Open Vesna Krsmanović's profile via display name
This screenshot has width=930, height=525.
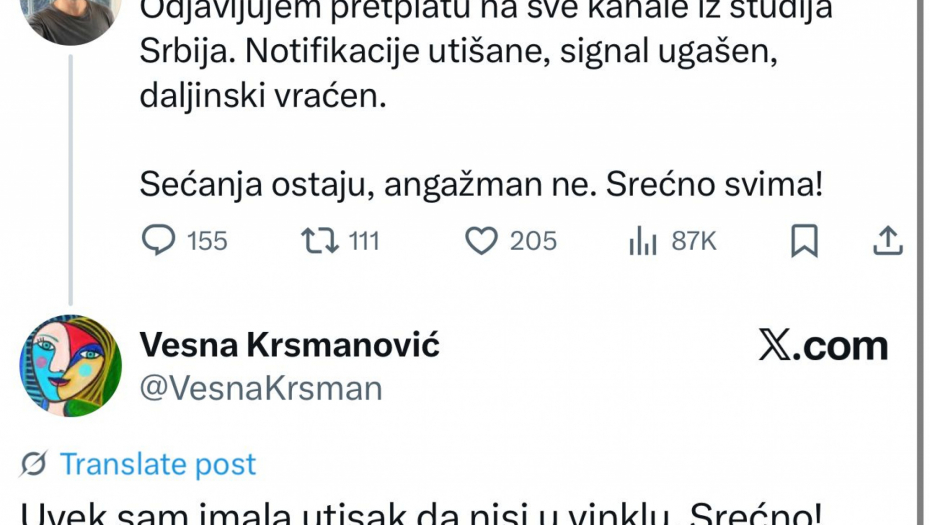(289, 344)
